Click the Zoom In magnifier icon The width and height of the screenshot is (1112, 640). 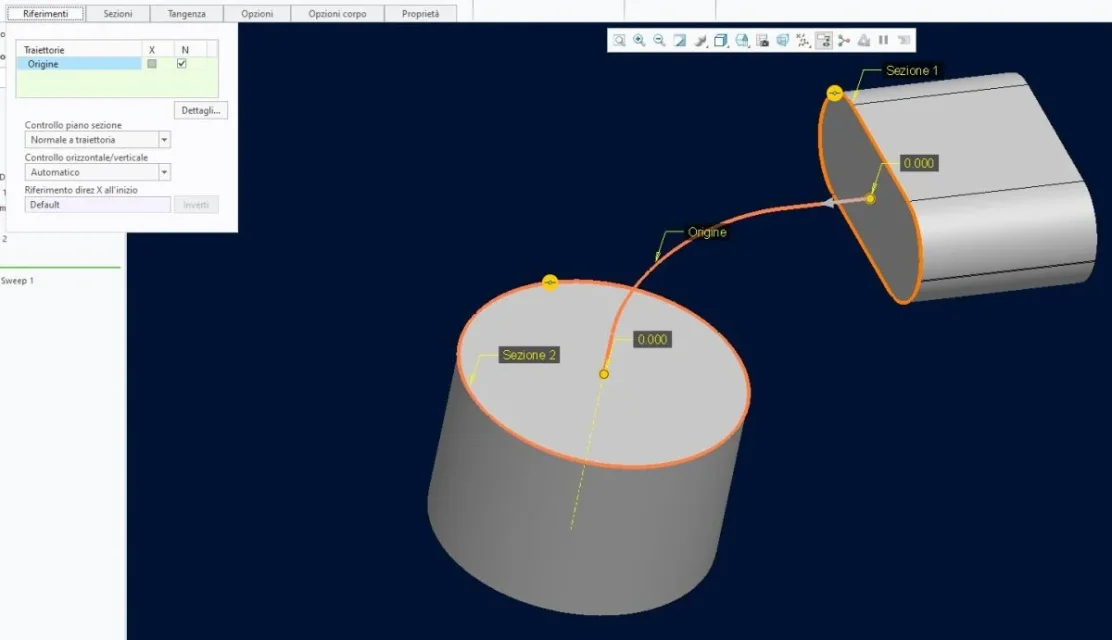pos(639,41)
